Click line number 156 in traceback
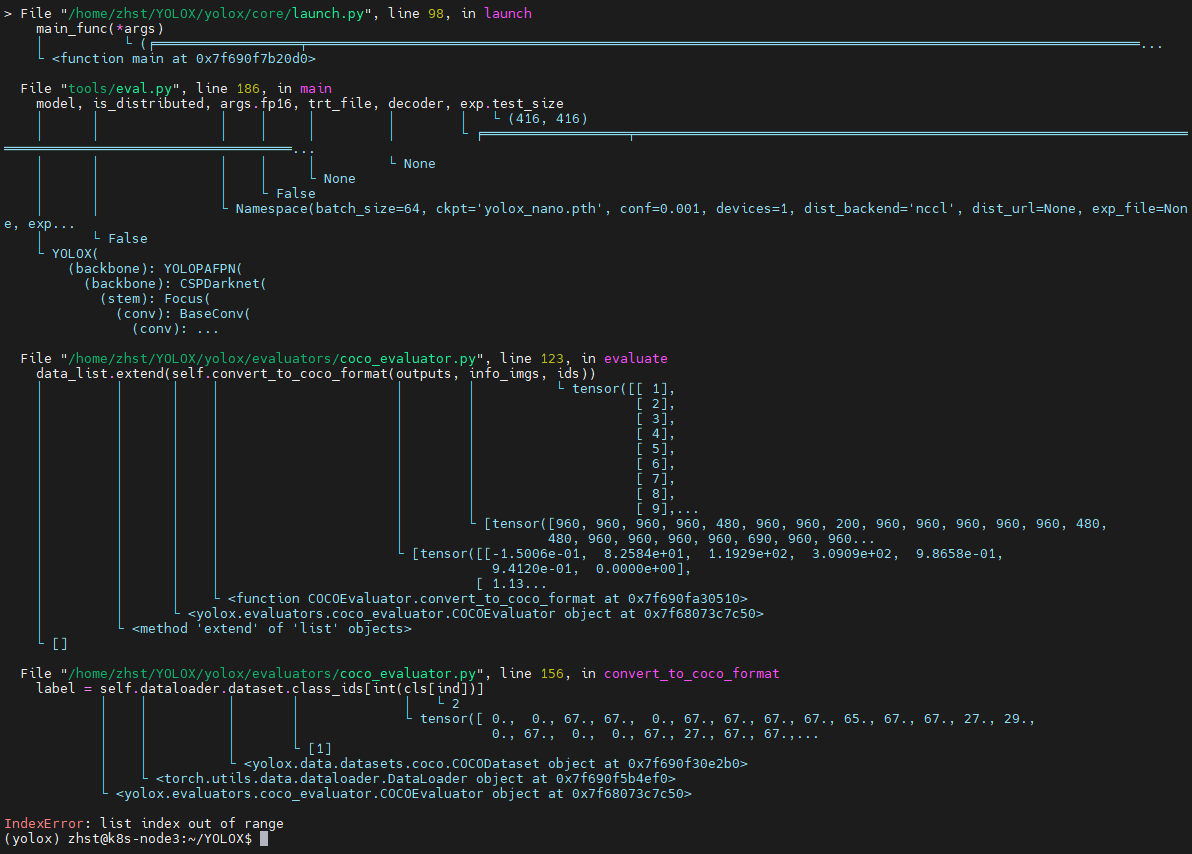The image size is (1192, 854). 552,674
